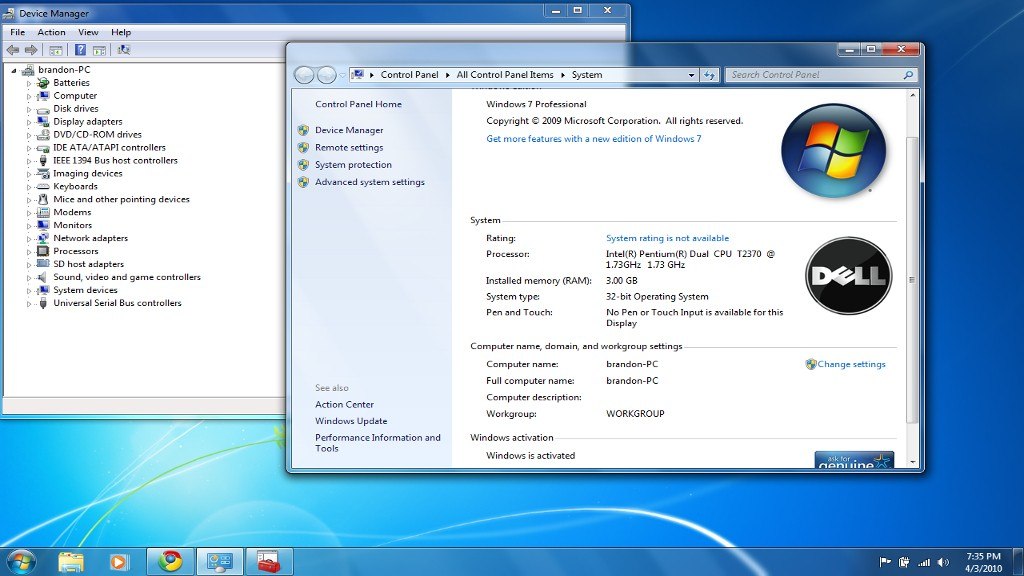Launch Google Chrome from the taskbar

170,561
